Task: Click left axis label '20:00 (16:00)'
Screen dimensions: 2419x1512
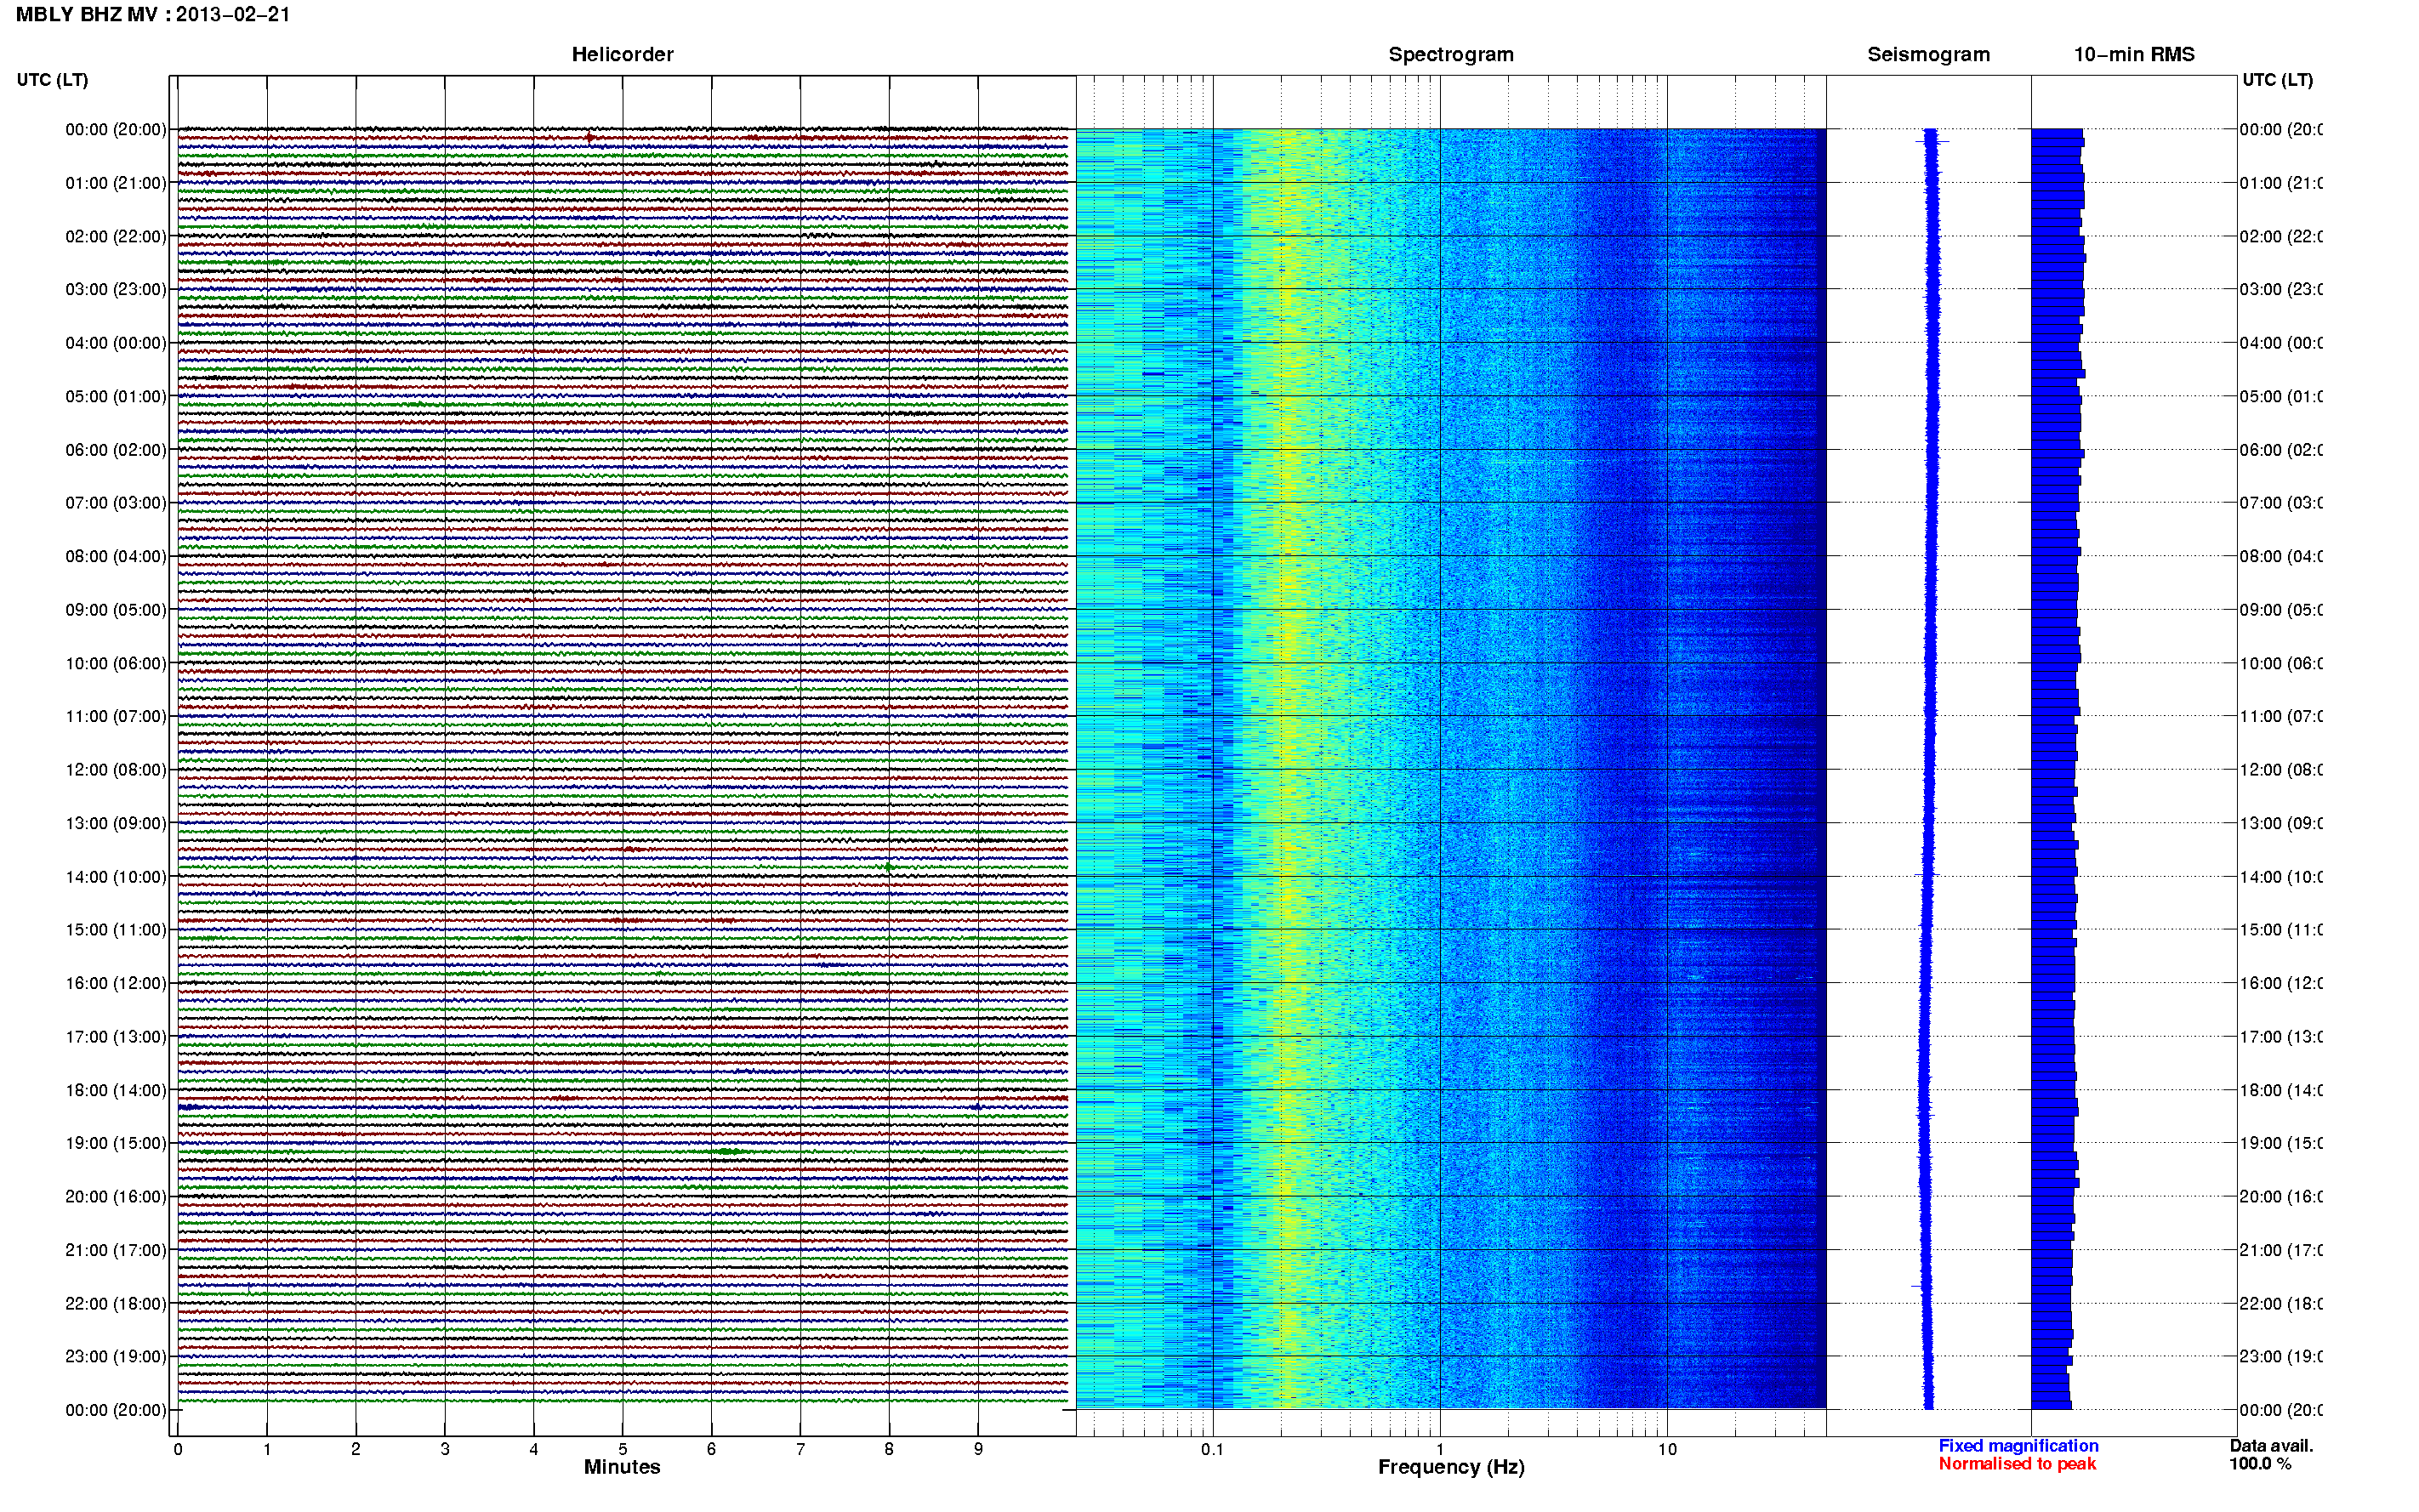Action: pyautogui.click(x=116, y=1196)
